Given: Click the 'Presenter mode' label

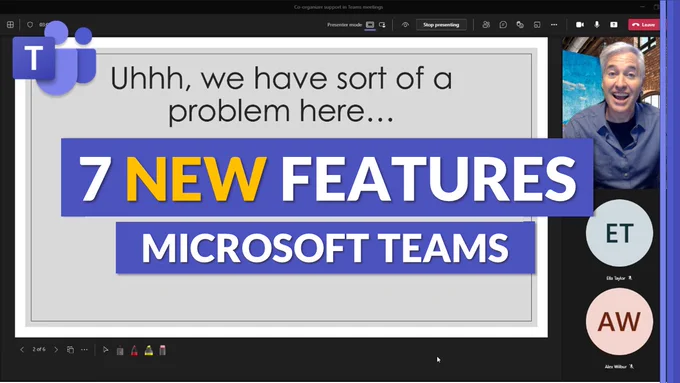Looking at the screenshot, I should pos(344,25).
